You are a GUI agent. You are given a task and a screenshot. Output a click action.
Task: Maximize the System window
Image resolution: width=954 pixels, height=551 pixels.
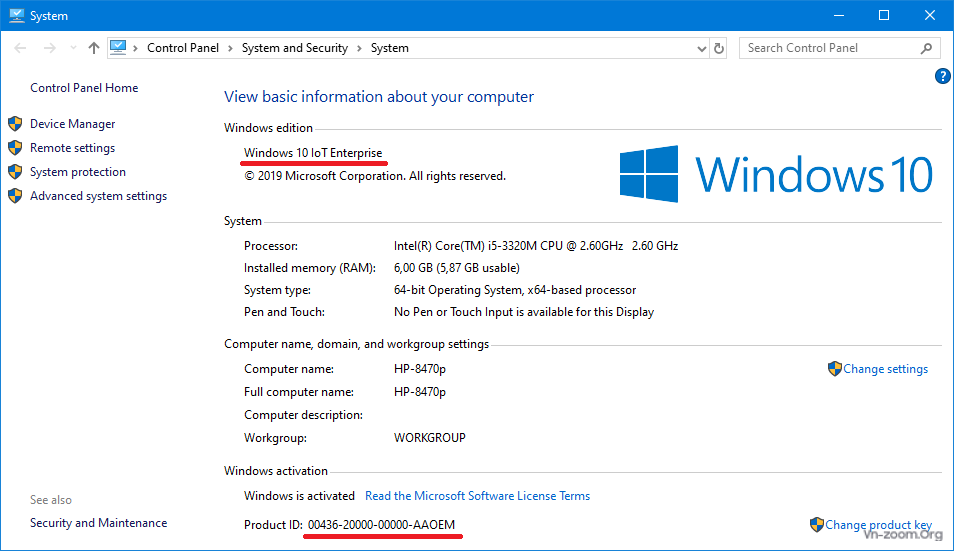pos(884,15)
